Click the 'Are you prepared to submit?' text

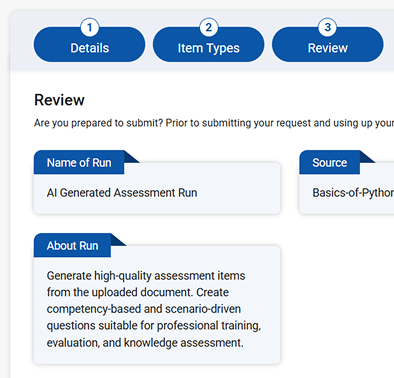click(x=98, y=123)
